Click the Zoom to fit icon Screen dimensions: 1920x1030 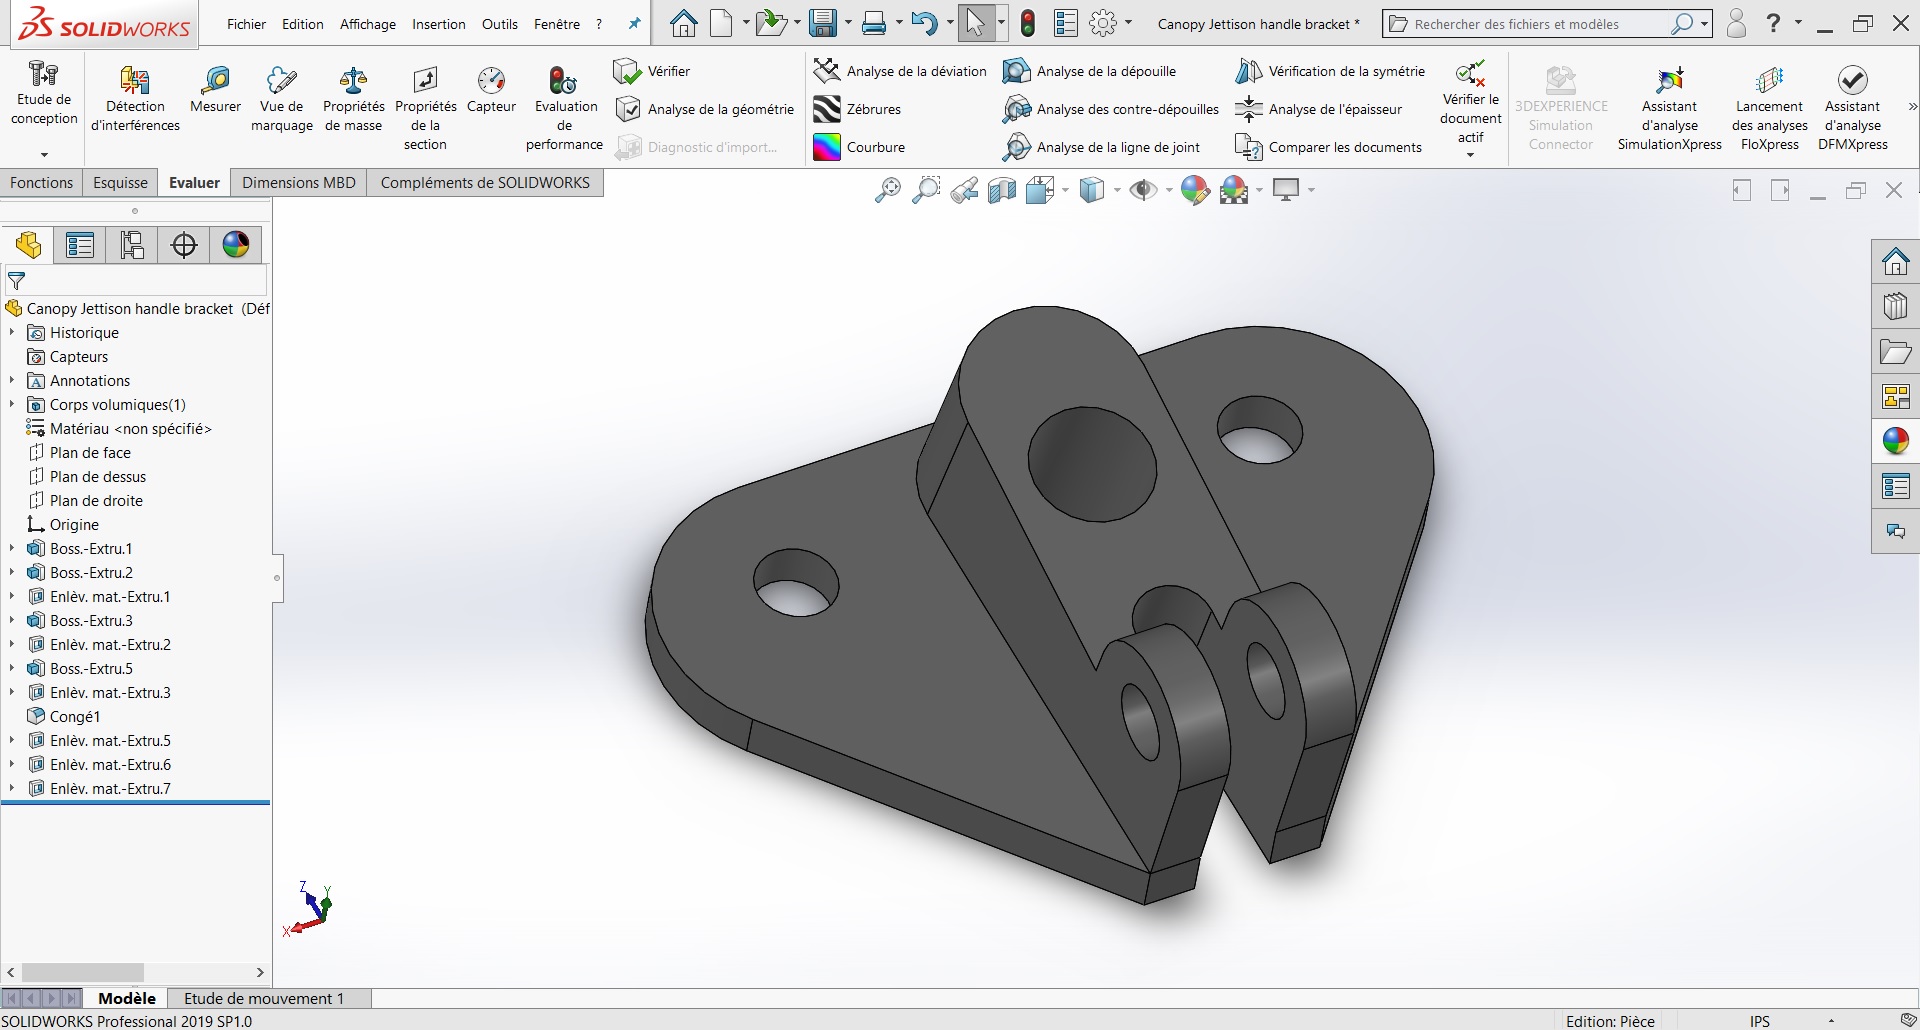pyautogui.click(x=887, y=190)
